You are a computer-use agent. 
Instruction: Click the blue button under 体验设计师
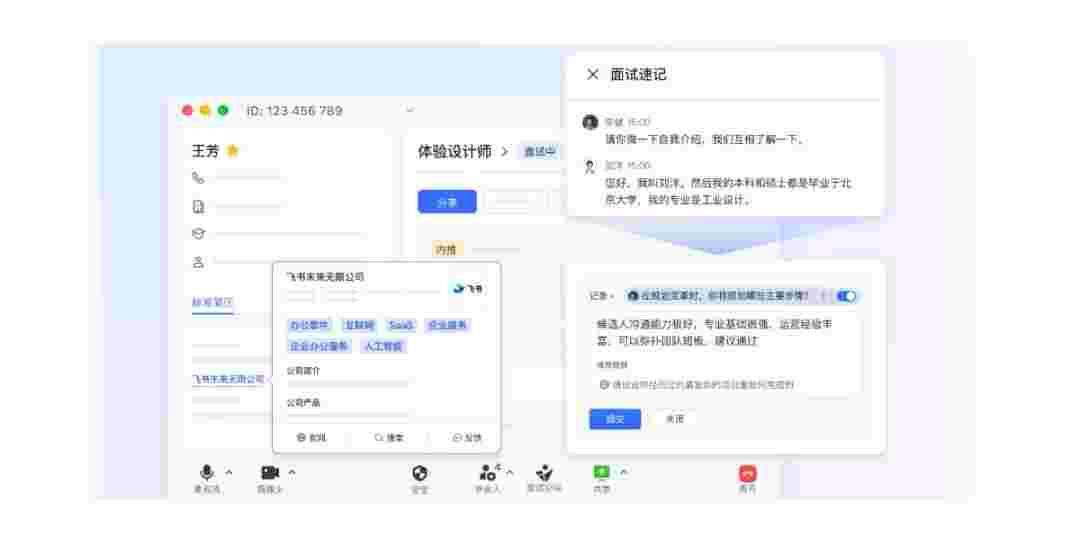447,202
